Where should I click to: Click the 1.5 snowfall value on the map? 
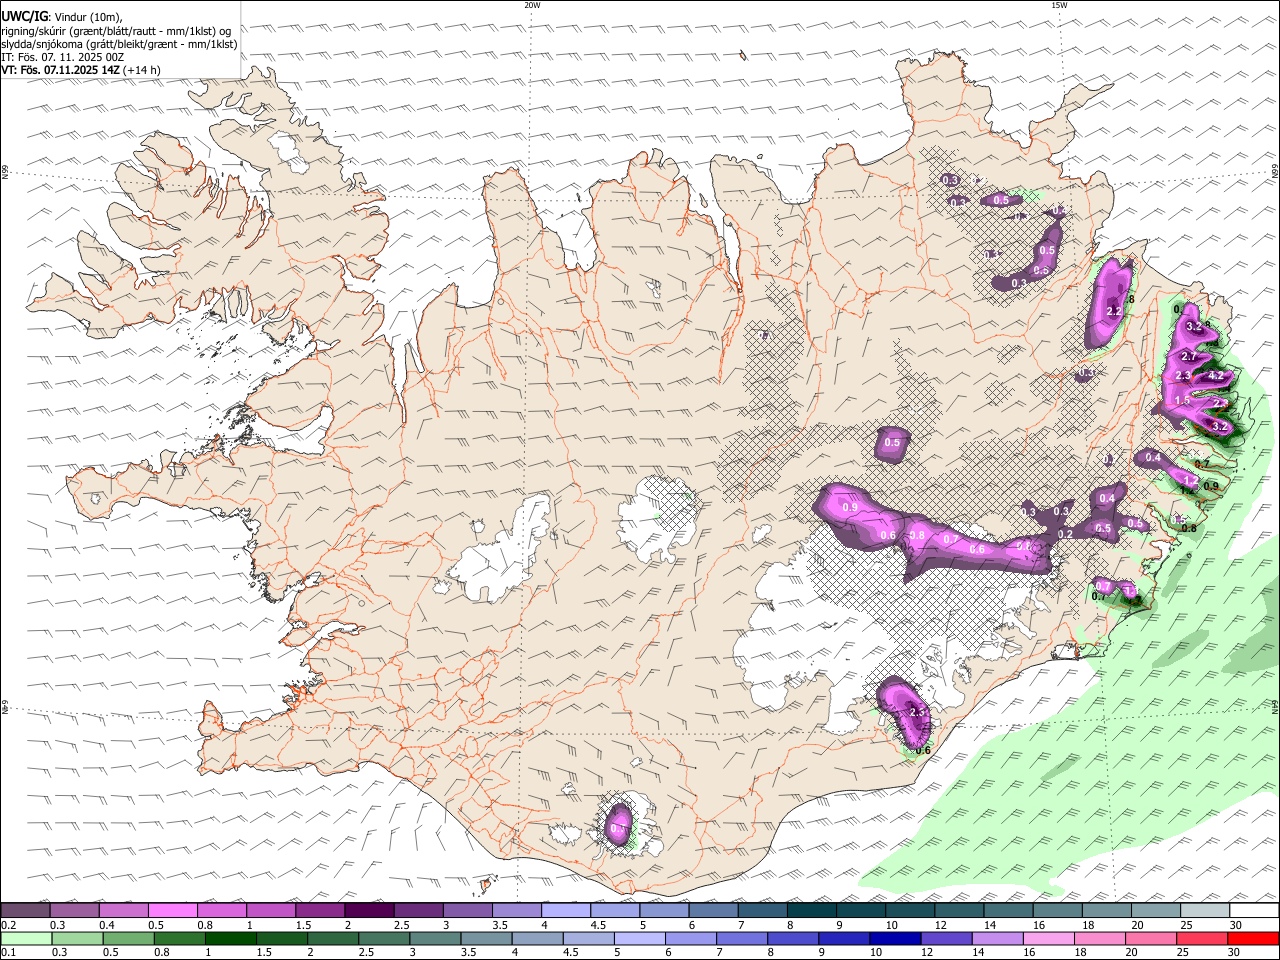click(x=1182, y=400)
